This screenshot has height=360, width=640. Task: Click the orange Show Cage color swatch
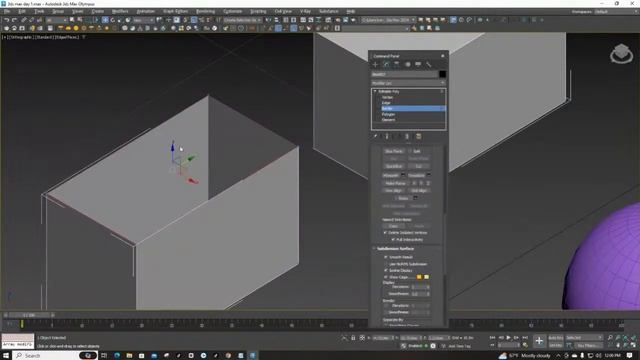click(419, 277)
